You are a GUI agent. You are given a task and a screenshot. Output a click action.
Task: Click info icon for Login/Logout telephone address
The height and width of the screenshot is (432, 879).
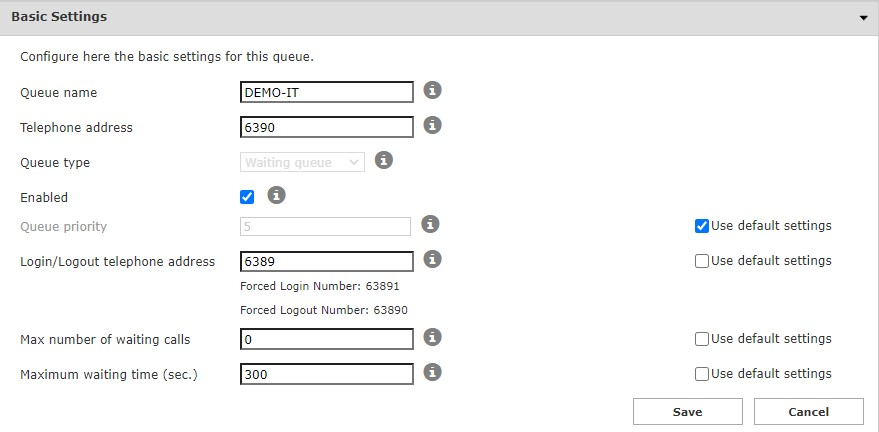pyautogui.click(x=432, y=260)
